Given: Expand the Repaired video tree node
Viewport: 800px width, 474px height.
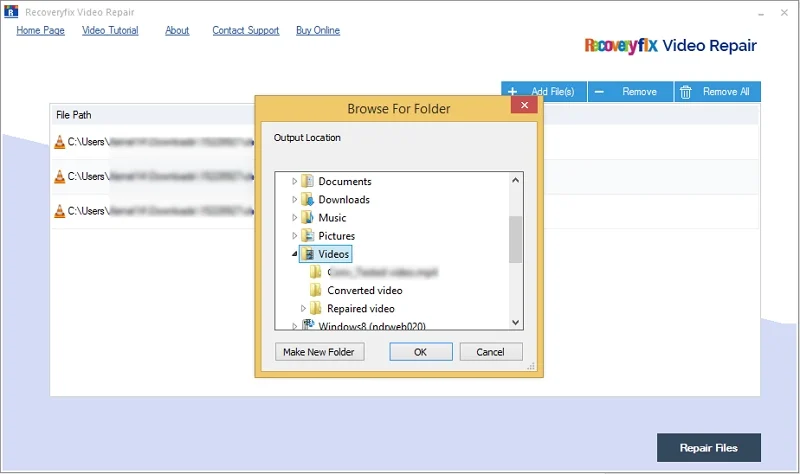Looking at the screenshot, I should click(303, 308).
